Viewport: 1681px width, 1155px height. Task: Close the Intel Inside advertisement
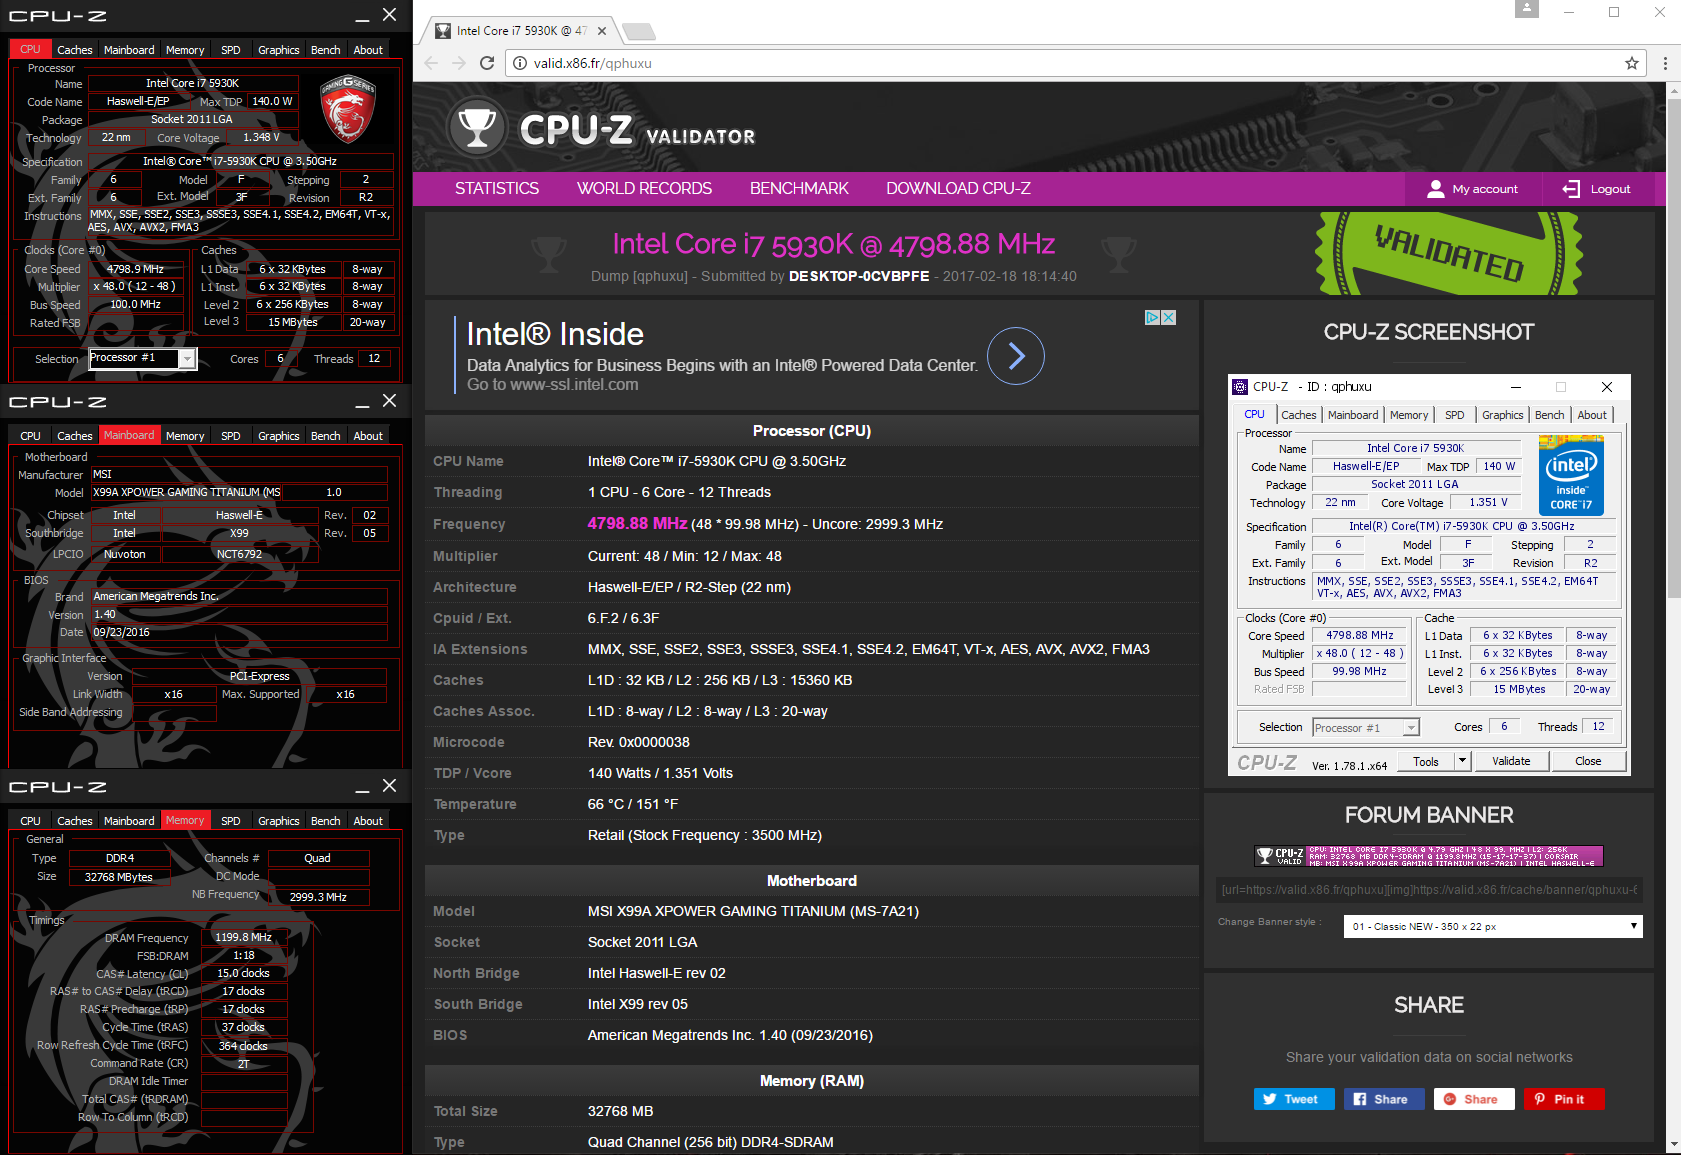click(1169, 317)
